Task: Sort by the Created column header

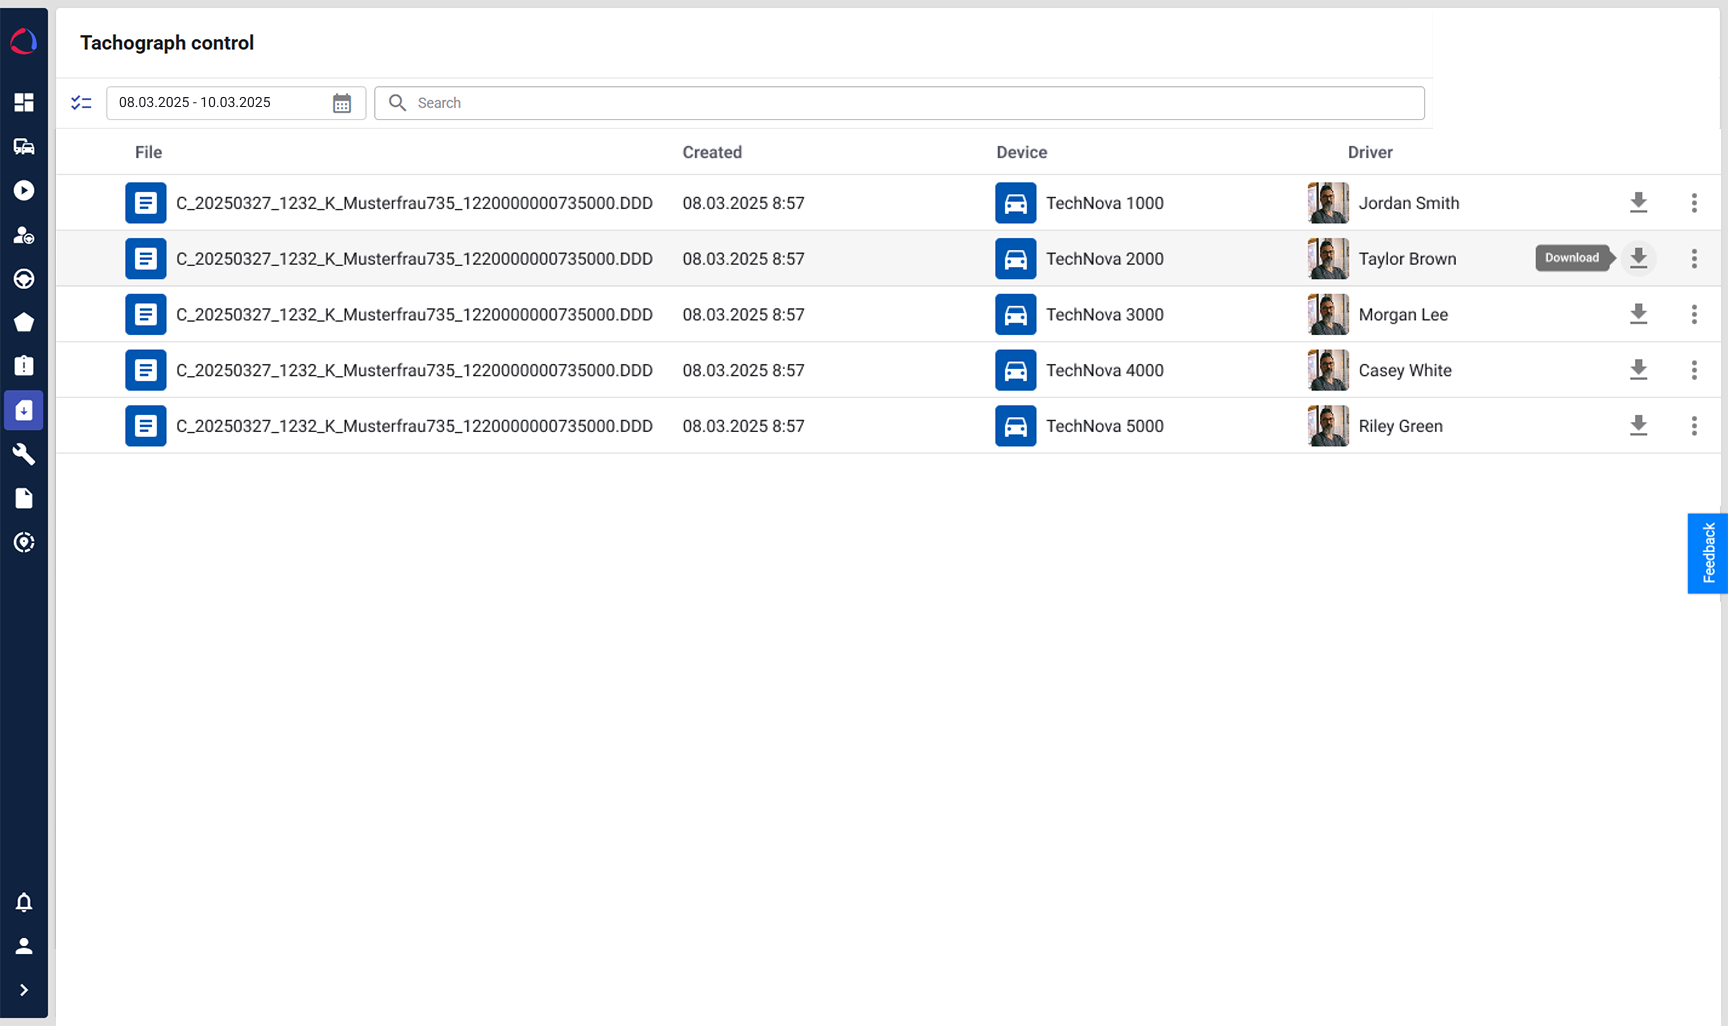Action: click(x=712, y=152)
